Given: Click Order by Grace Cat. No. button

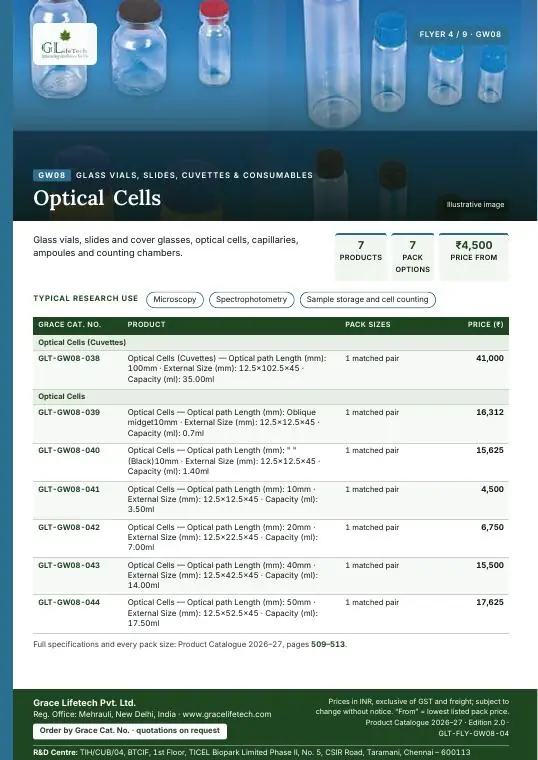Looking at the screenshot, I should click(130, 731).
